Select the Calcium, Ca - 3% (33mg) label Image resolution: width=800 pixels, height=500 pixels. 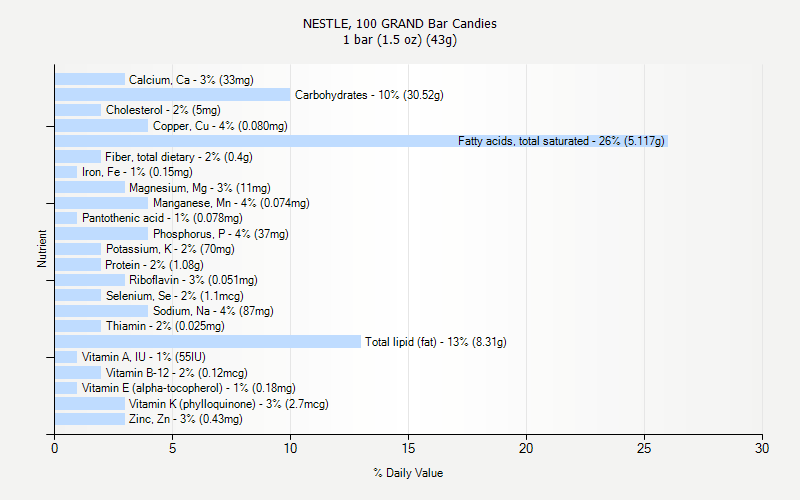pyautogui.click(x=191, y=80)
